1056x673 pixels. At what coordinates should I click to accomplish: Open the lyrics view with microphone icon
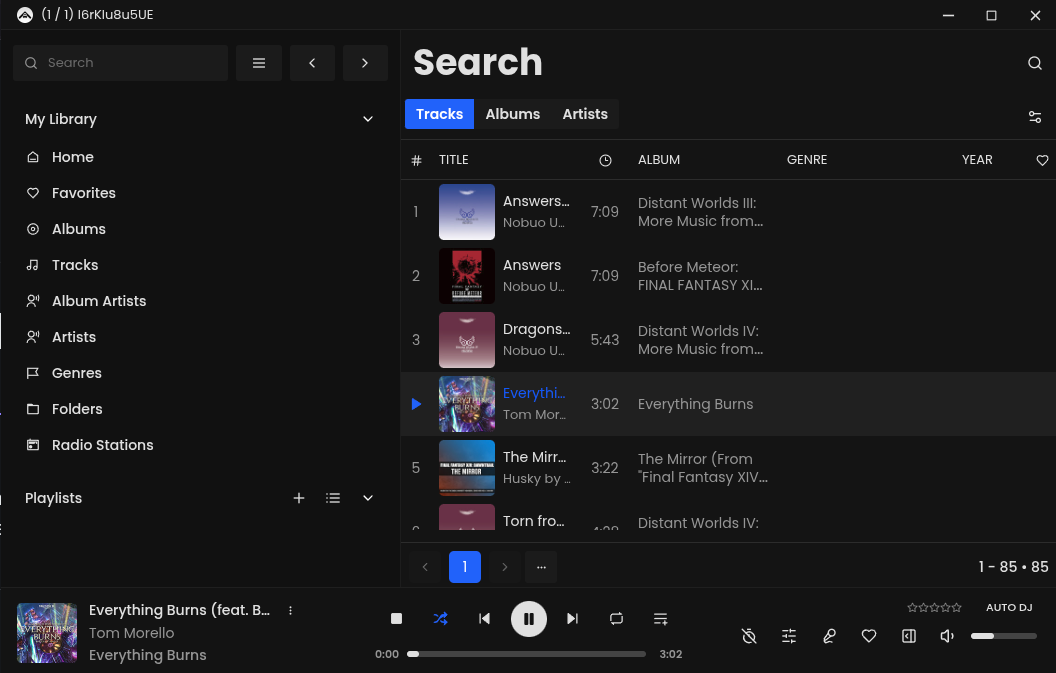coord(829,635)
